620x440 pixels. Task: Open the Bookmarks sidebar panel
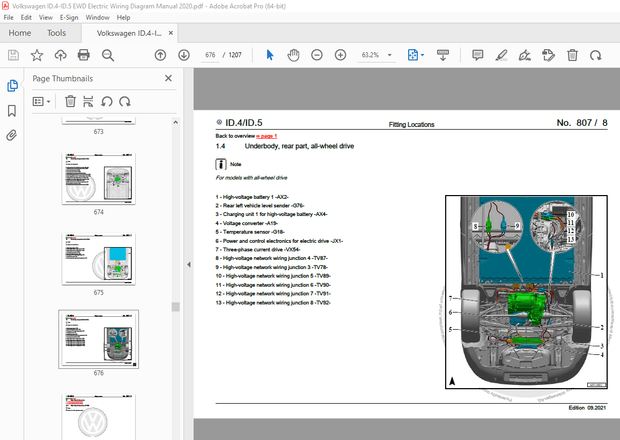pos(12,111)
